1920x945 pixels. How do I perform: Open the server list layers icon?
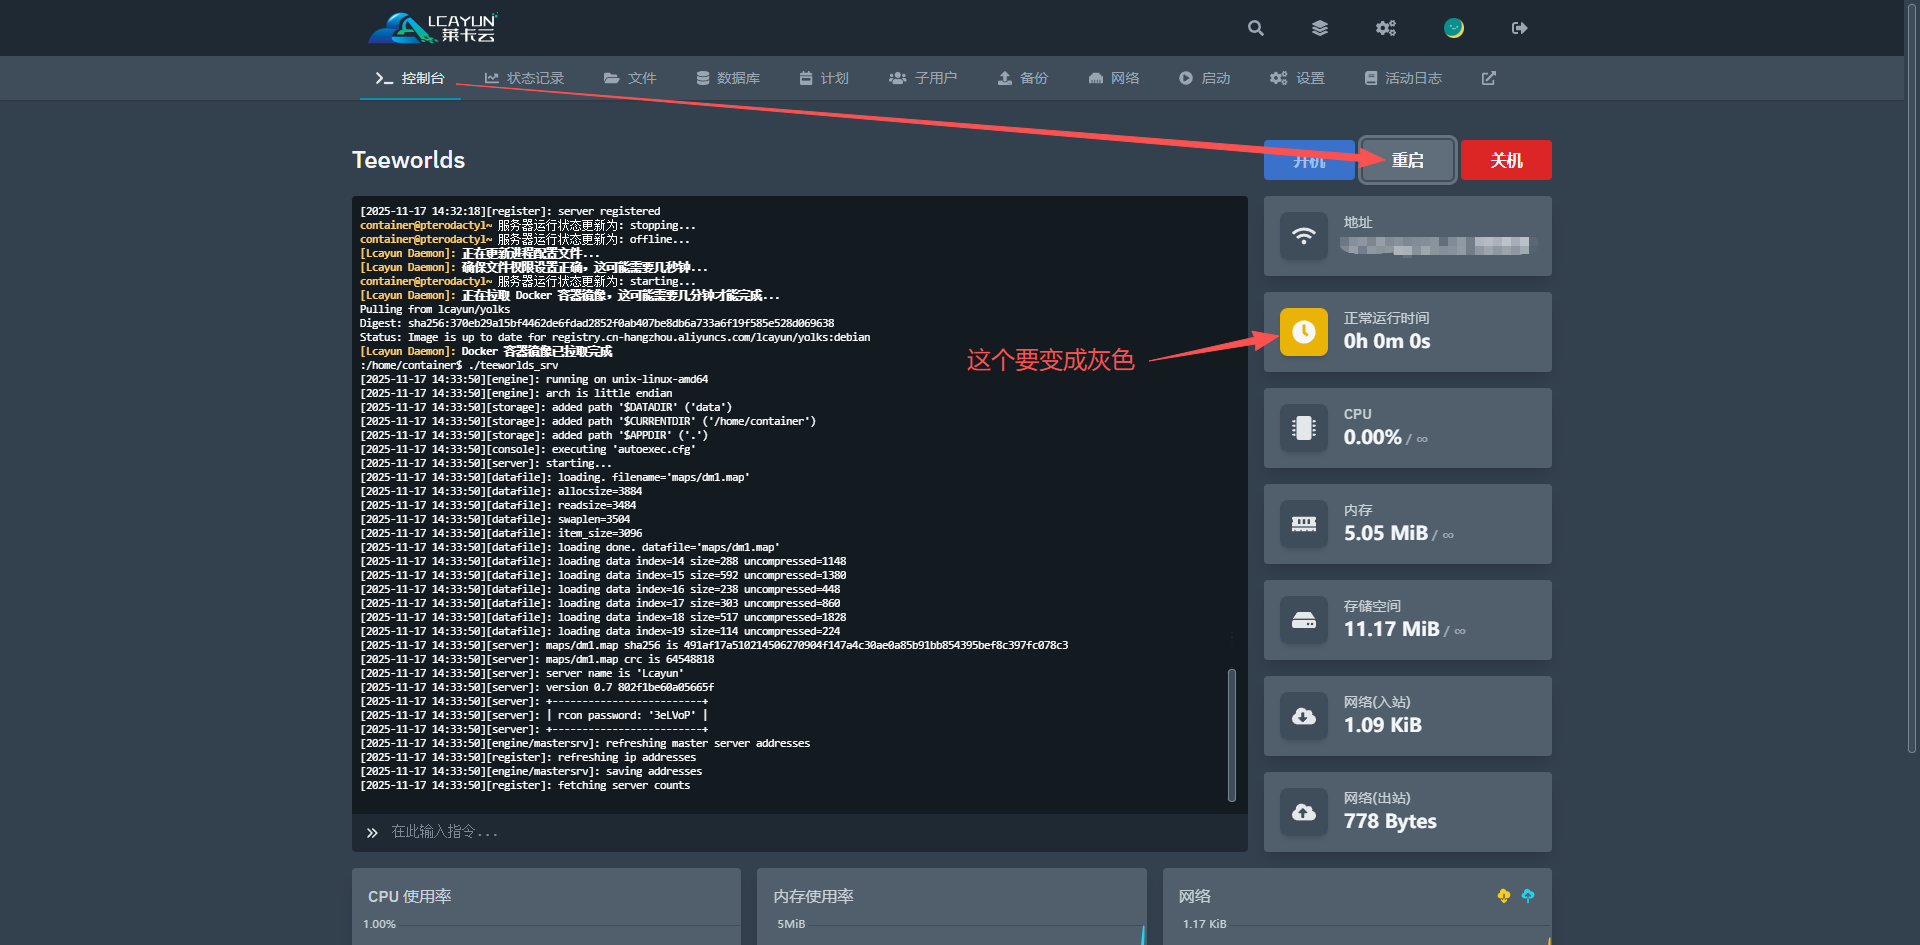1320,28
